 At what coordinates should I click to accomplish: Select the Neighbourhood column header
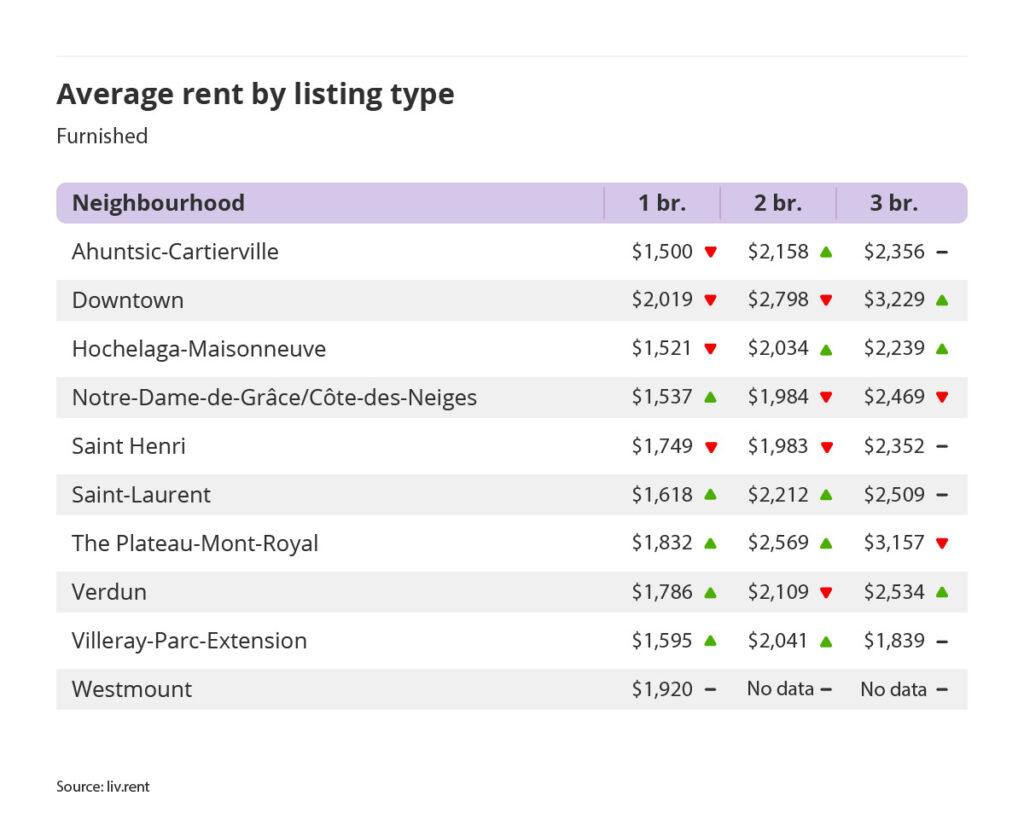(158, 203)
